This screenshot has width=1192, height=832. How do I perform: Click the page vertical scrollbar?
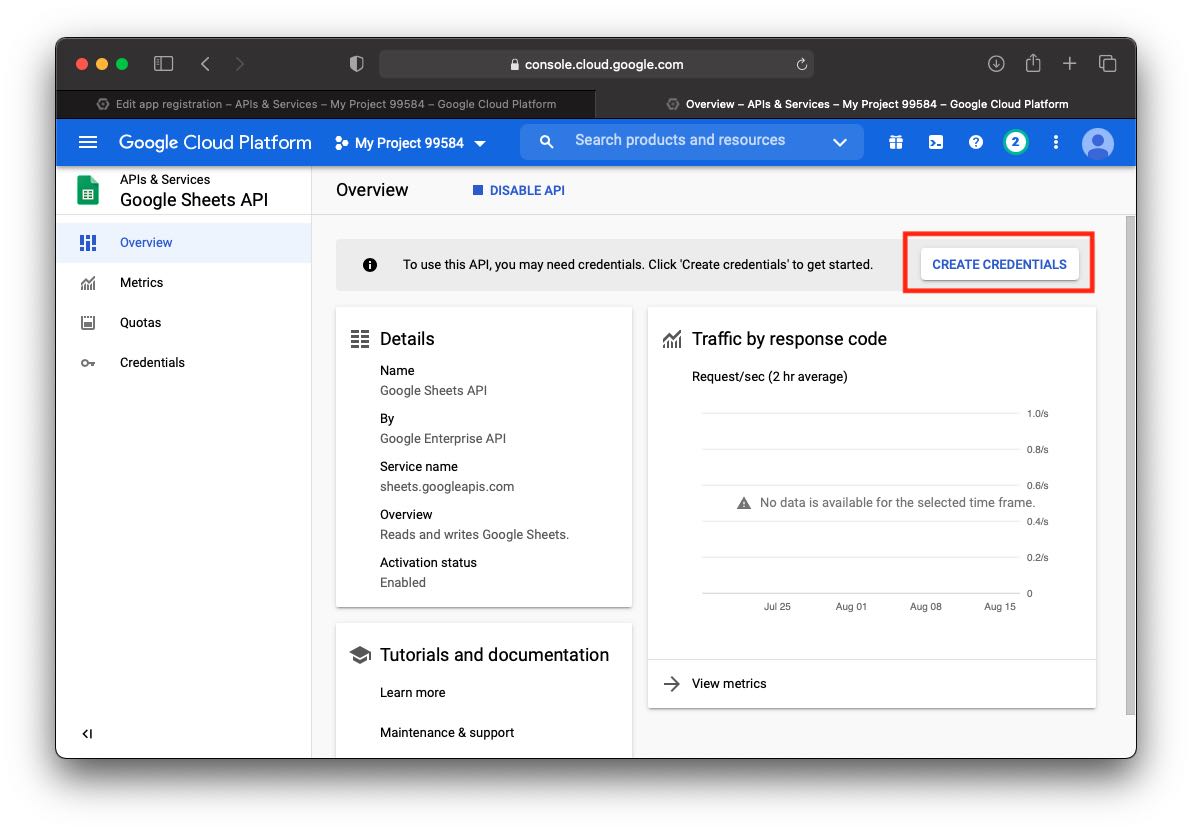click(x=1130, y=465)
